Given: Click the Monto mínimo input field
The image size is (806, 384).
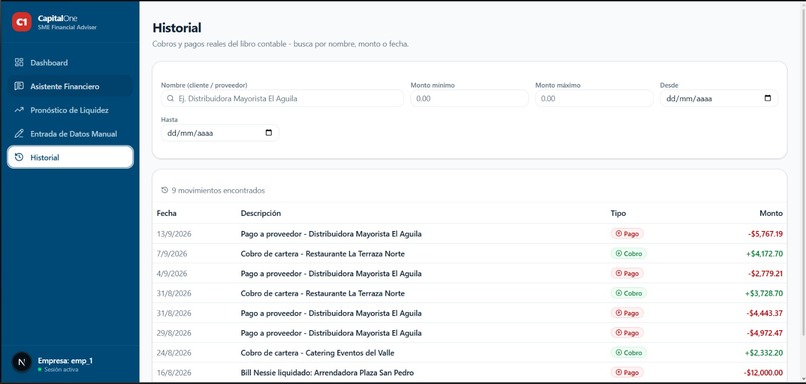Looking at the screenshot, I should tap(469, 98).
